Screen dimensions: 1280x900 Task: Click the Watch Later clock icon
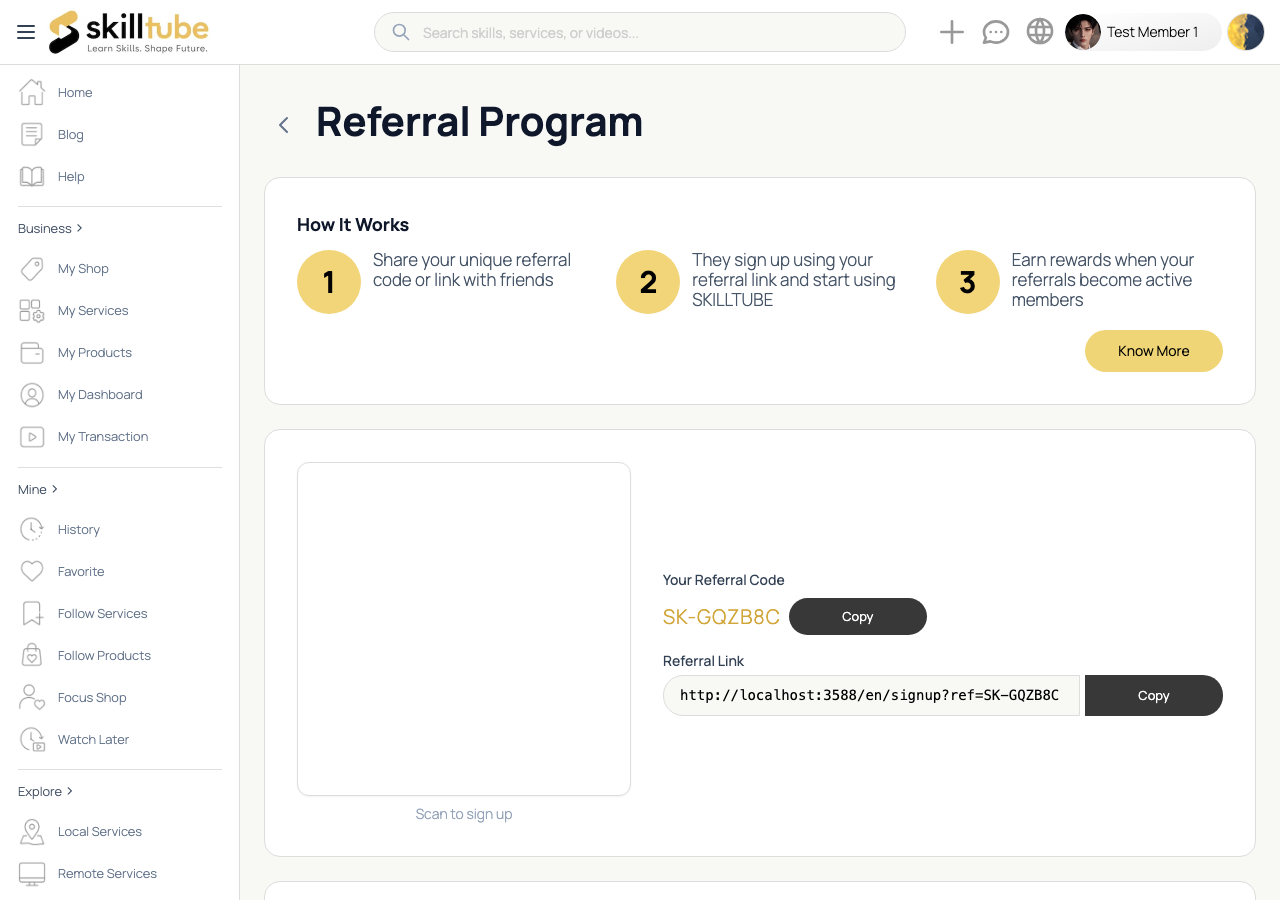[32, 739]
